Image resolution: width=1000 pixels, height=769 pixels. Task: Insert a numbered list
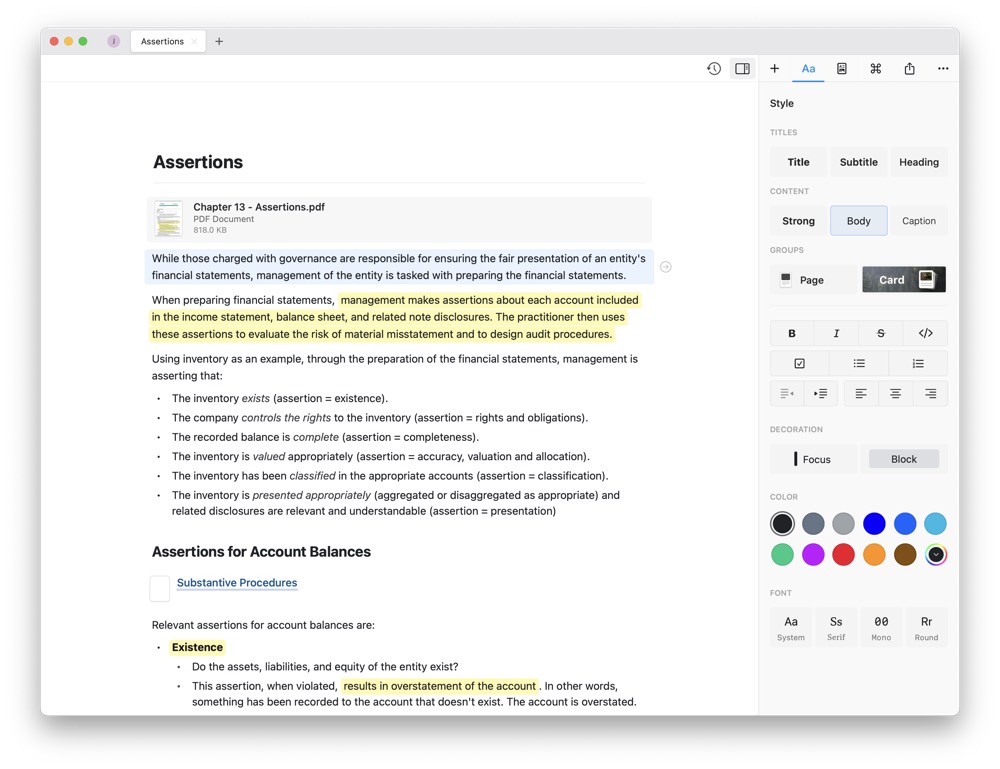pyautogui.click(x=919, y=362)
